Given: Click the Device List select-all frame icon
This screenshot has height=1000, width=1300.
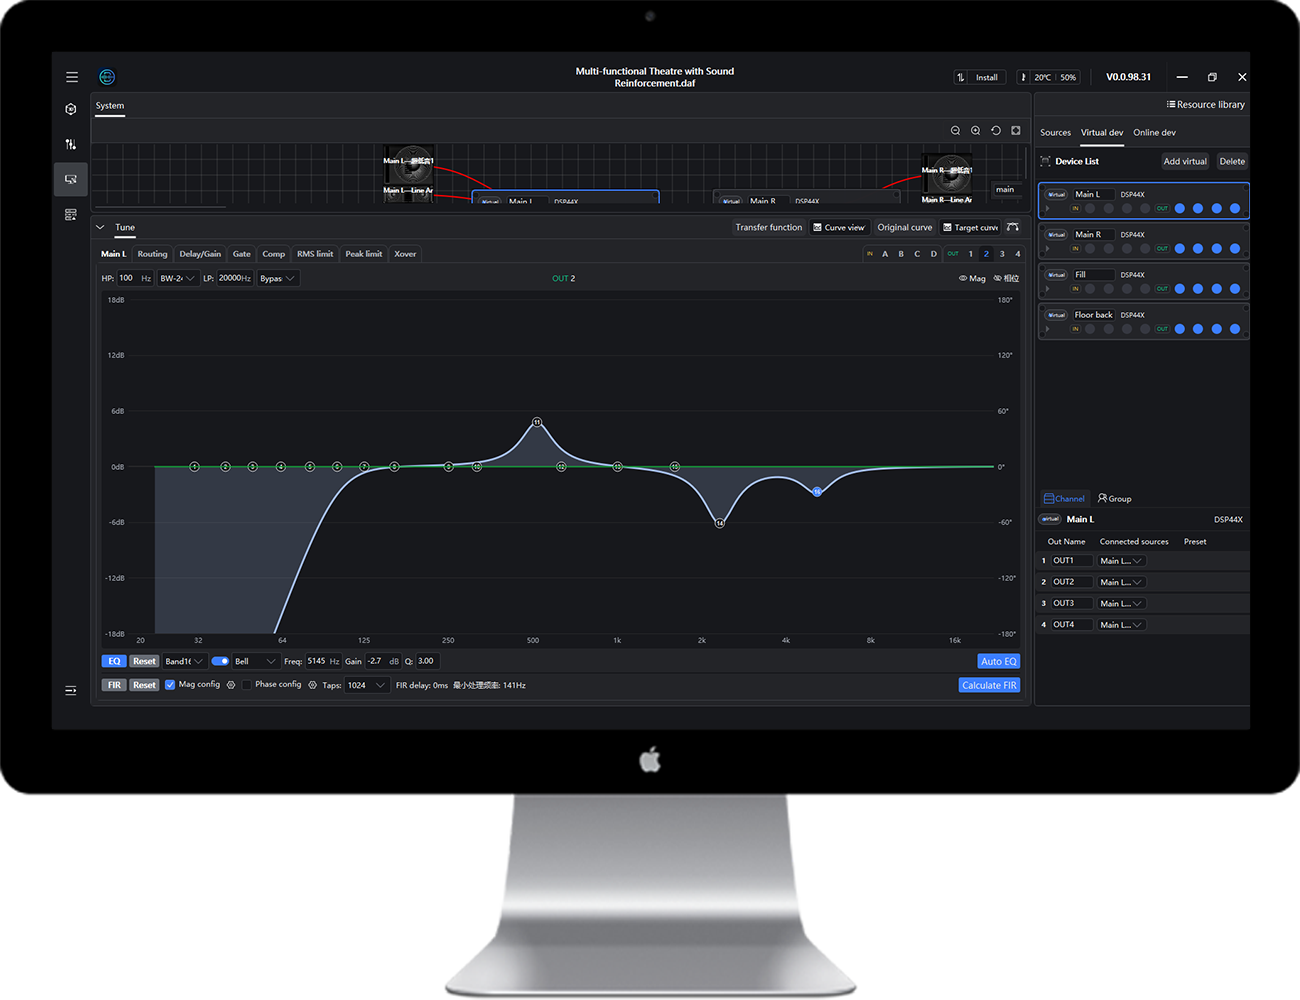Looking at the screenshot, I should pos(1045,161).
